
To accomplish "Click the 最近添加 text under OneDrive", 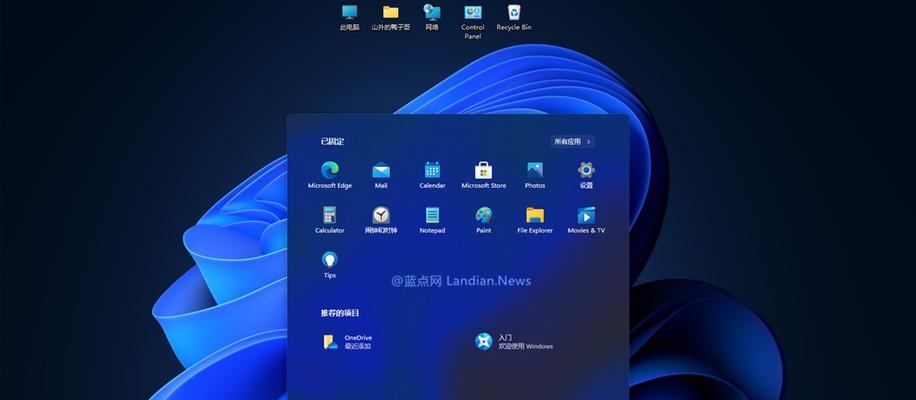I will tap(358, 346).
